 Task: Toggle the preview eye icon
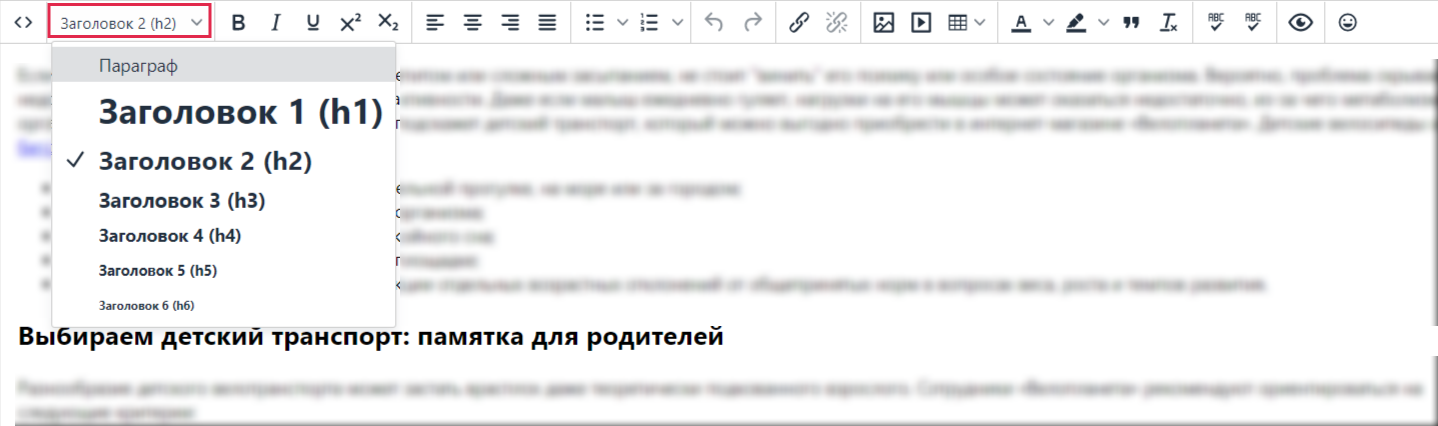pyautogui.click(x=1300, y=22)
